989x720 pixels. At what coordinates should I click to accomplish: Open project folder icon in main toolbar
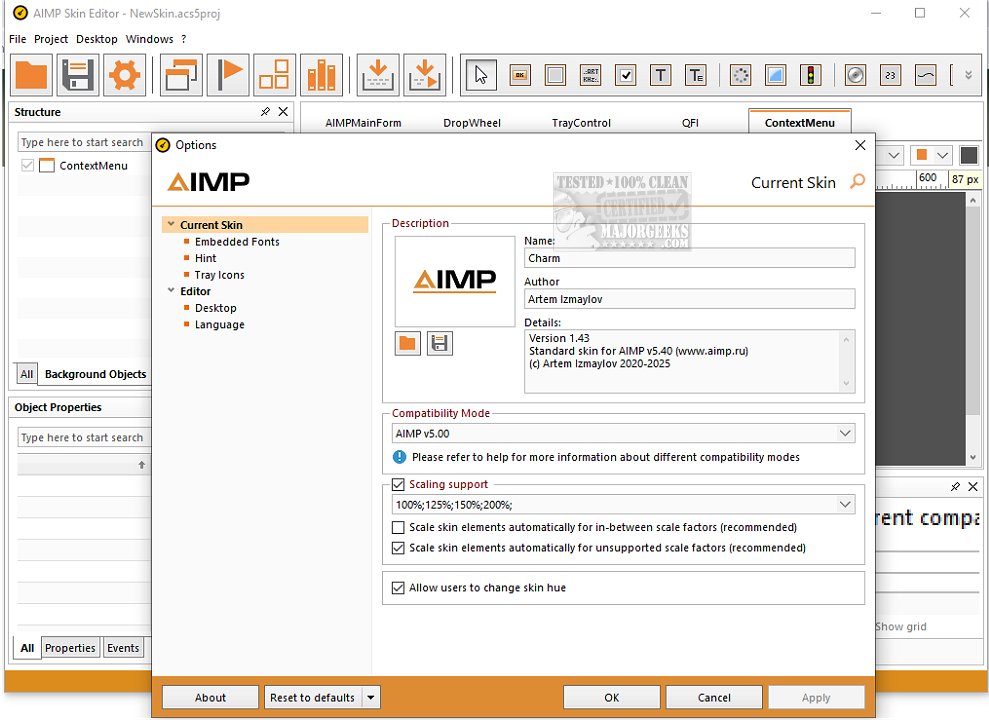(31, 75)
